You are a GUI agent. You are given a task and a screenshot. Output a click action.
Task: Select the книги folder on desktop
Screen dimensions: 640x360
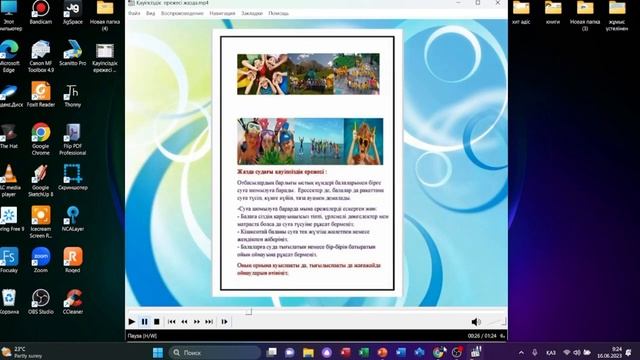pos(553,13)
